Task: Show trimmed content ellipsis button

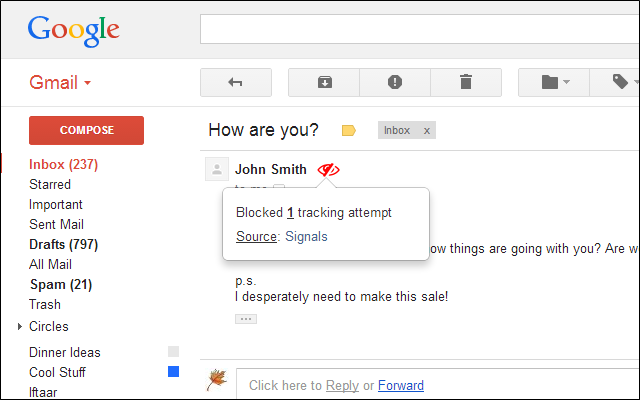Action: [x=246, y=319]
